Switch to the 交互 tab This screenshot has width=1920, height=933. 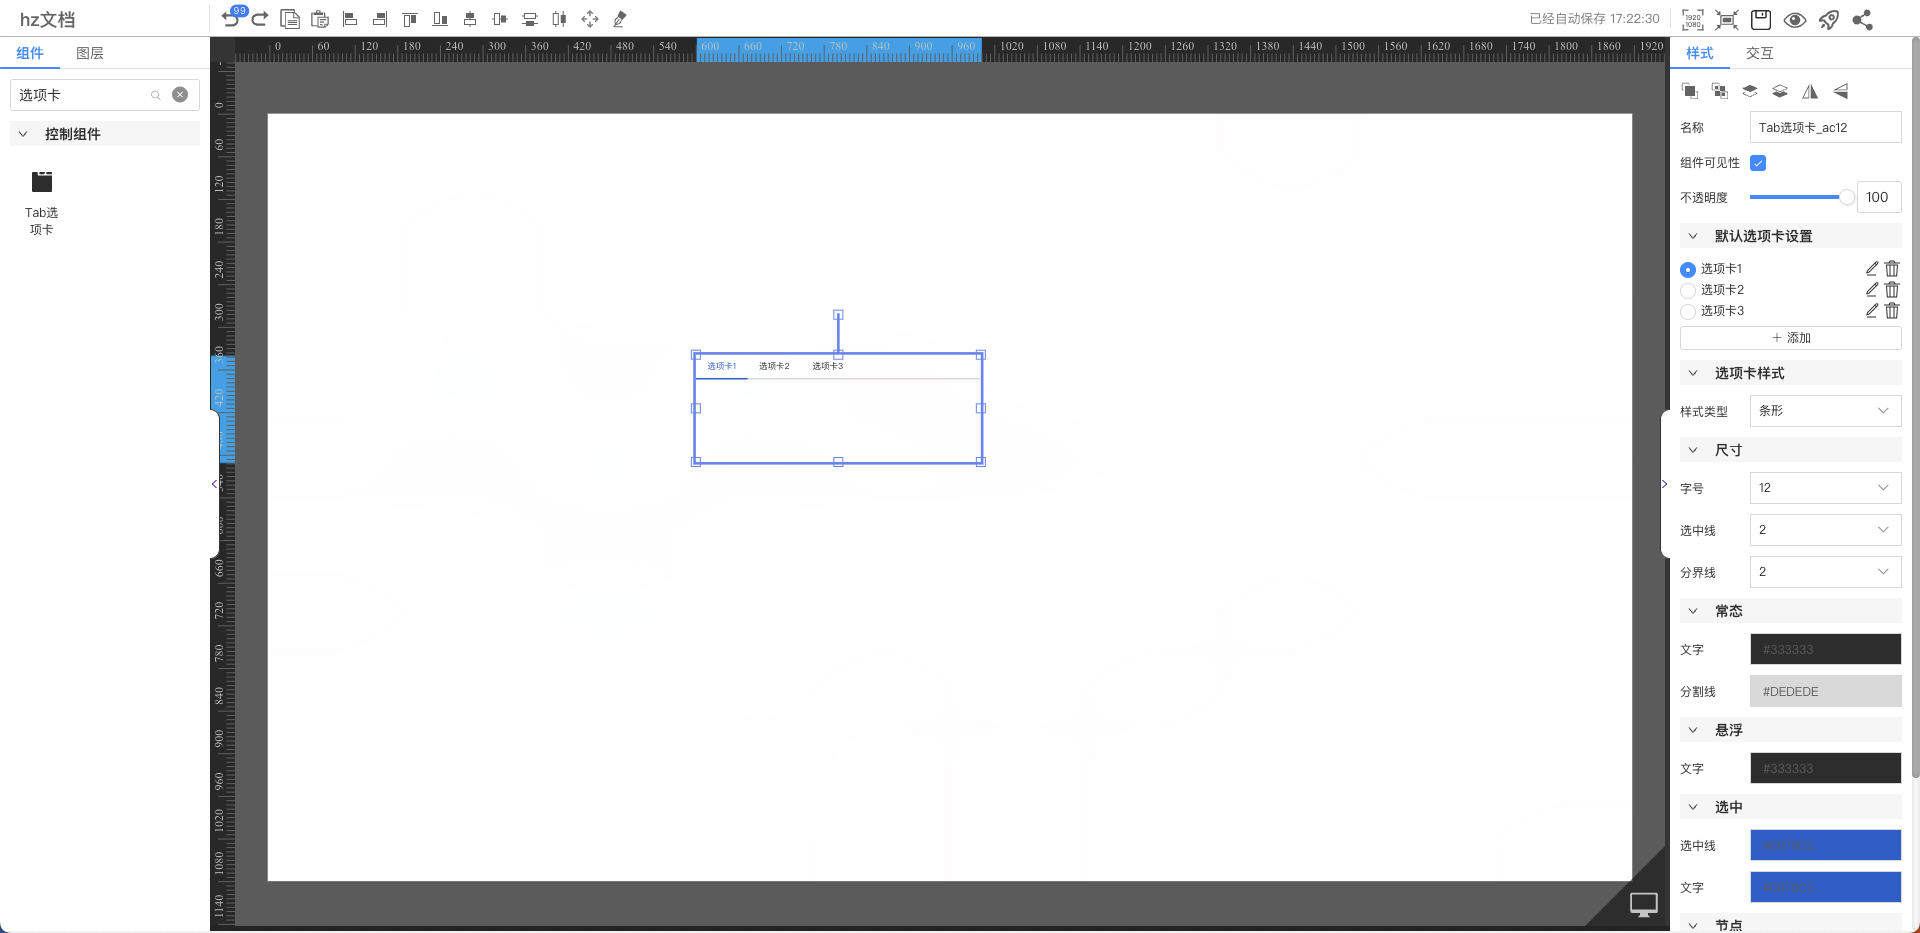1760,53
